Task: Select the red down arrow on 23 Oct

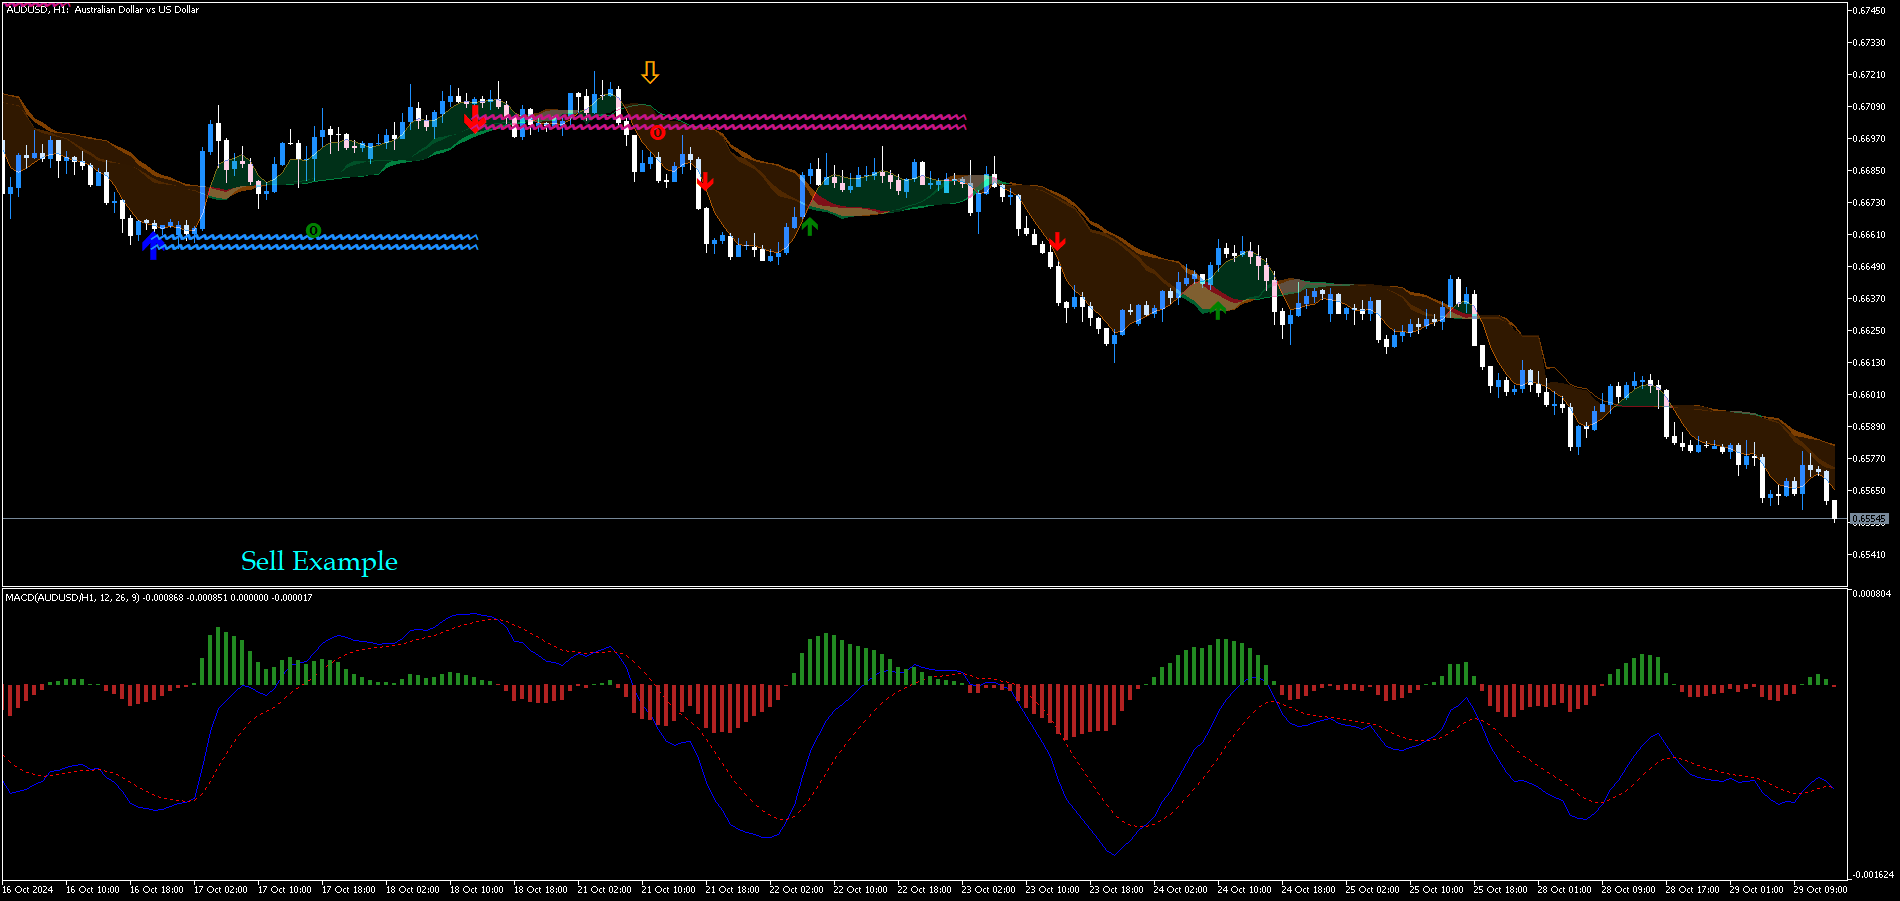Action: pyautogui.click(x=1058, y=241)
